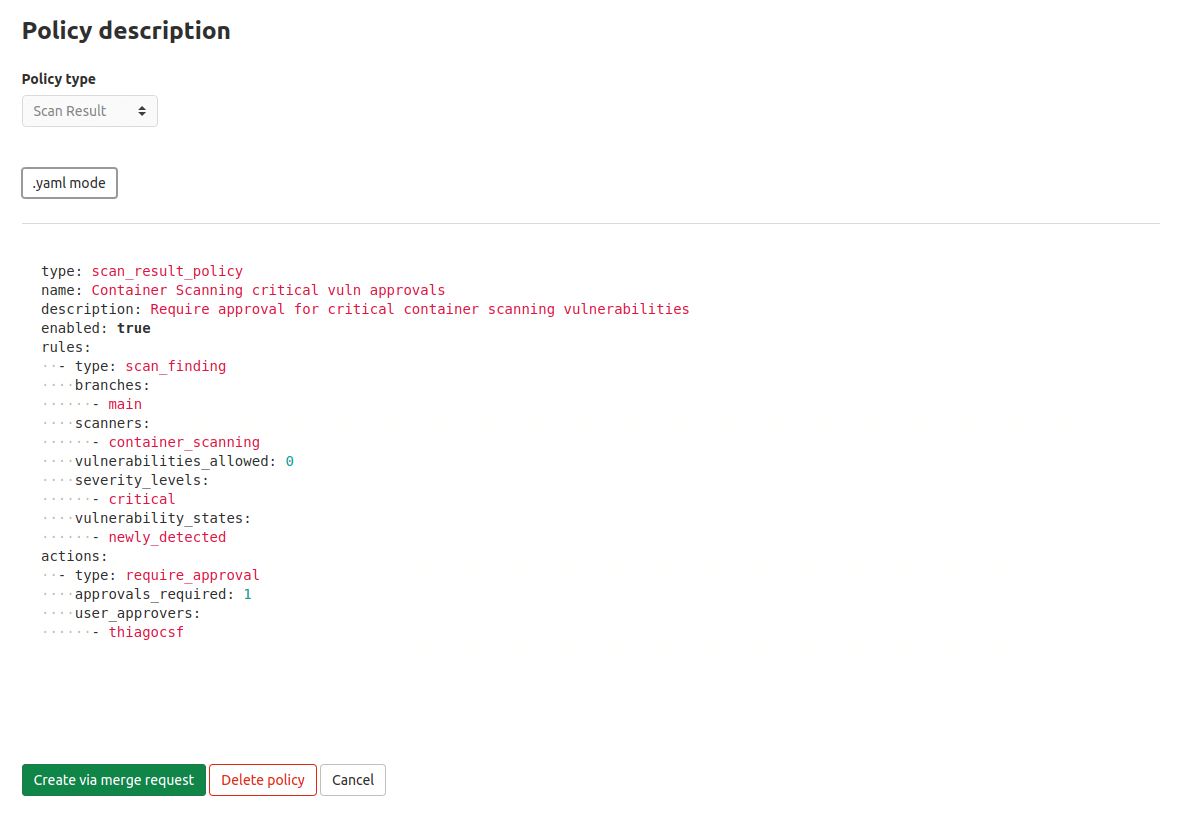Switch to .yaml mode
The image size is (1180, 816).
pyautogui.click(x=69, y=183)
